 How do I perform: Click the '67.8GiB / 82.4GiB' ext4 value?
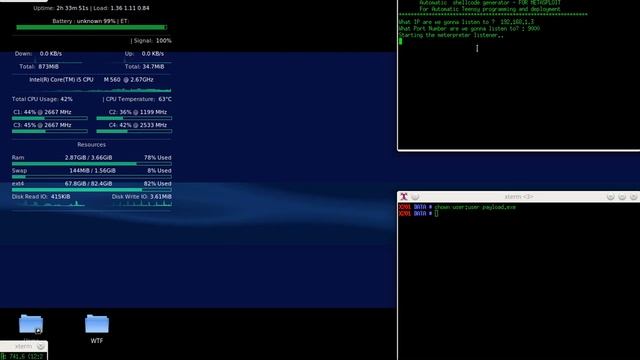tap(88, 184)
